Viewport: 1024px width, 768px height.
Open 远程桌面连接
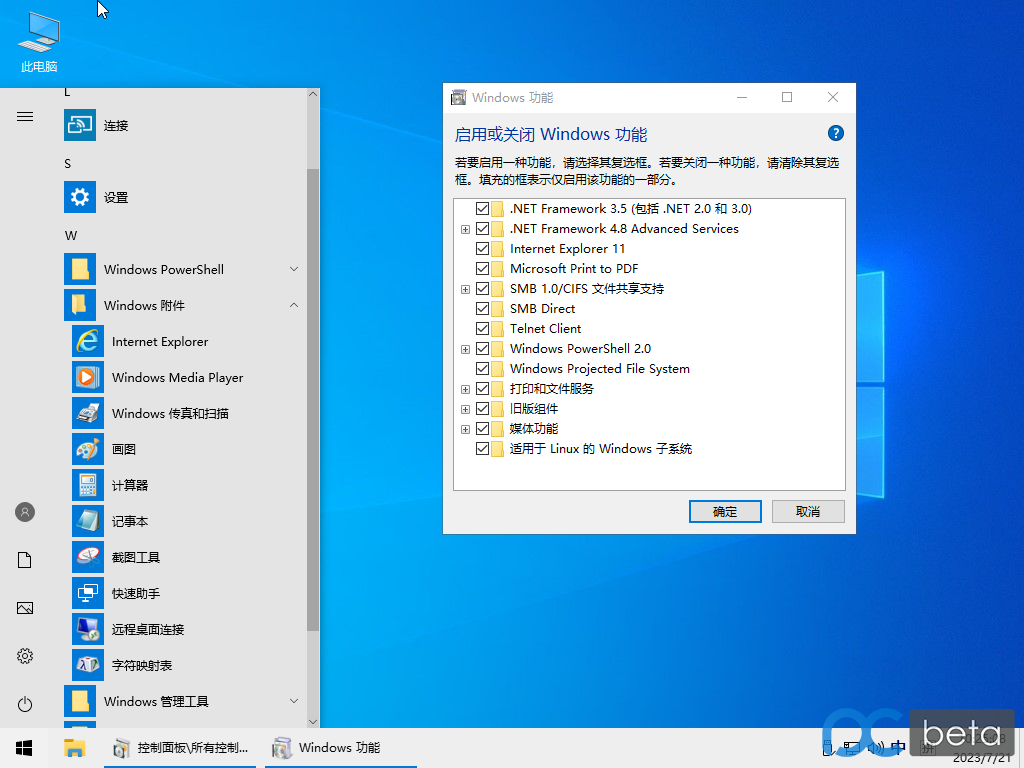click(x=185, y=629)
